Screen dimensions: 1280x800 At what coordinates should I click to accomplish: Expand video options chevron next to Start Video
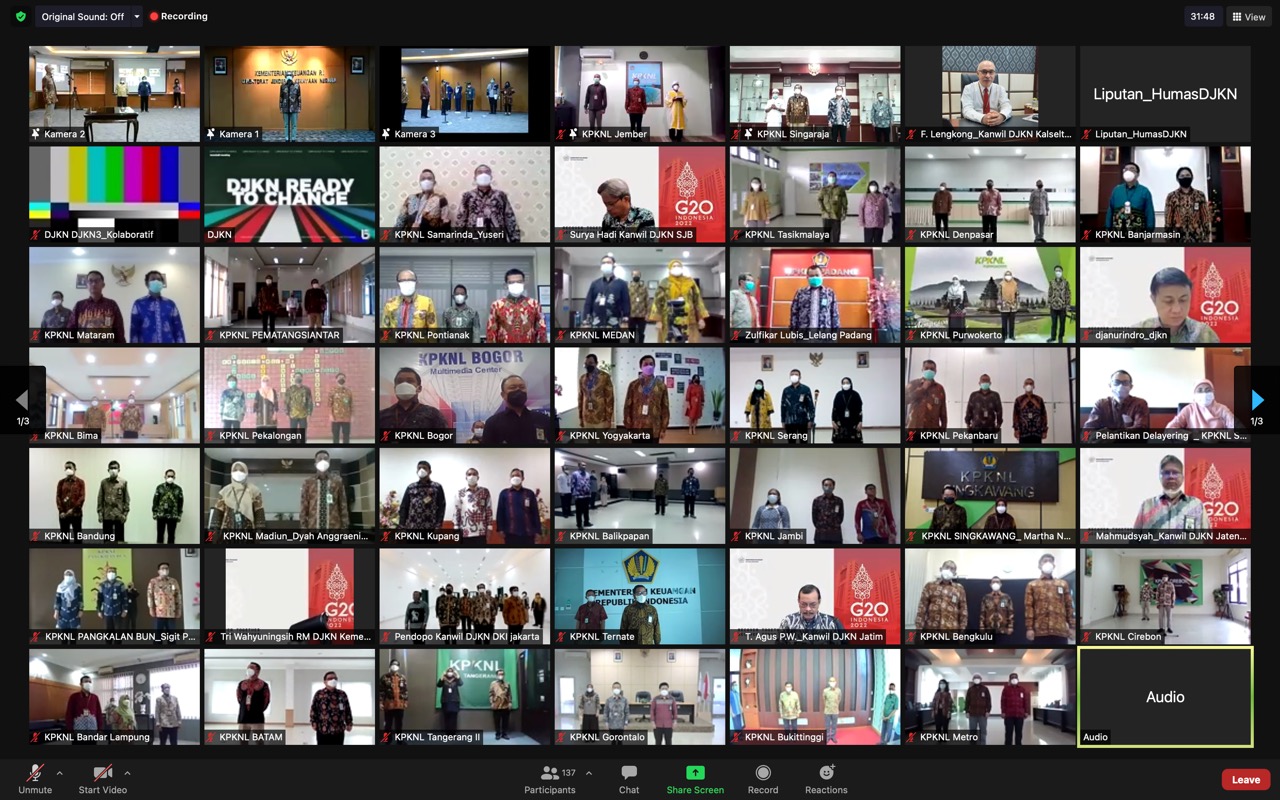tap(127, 773)
